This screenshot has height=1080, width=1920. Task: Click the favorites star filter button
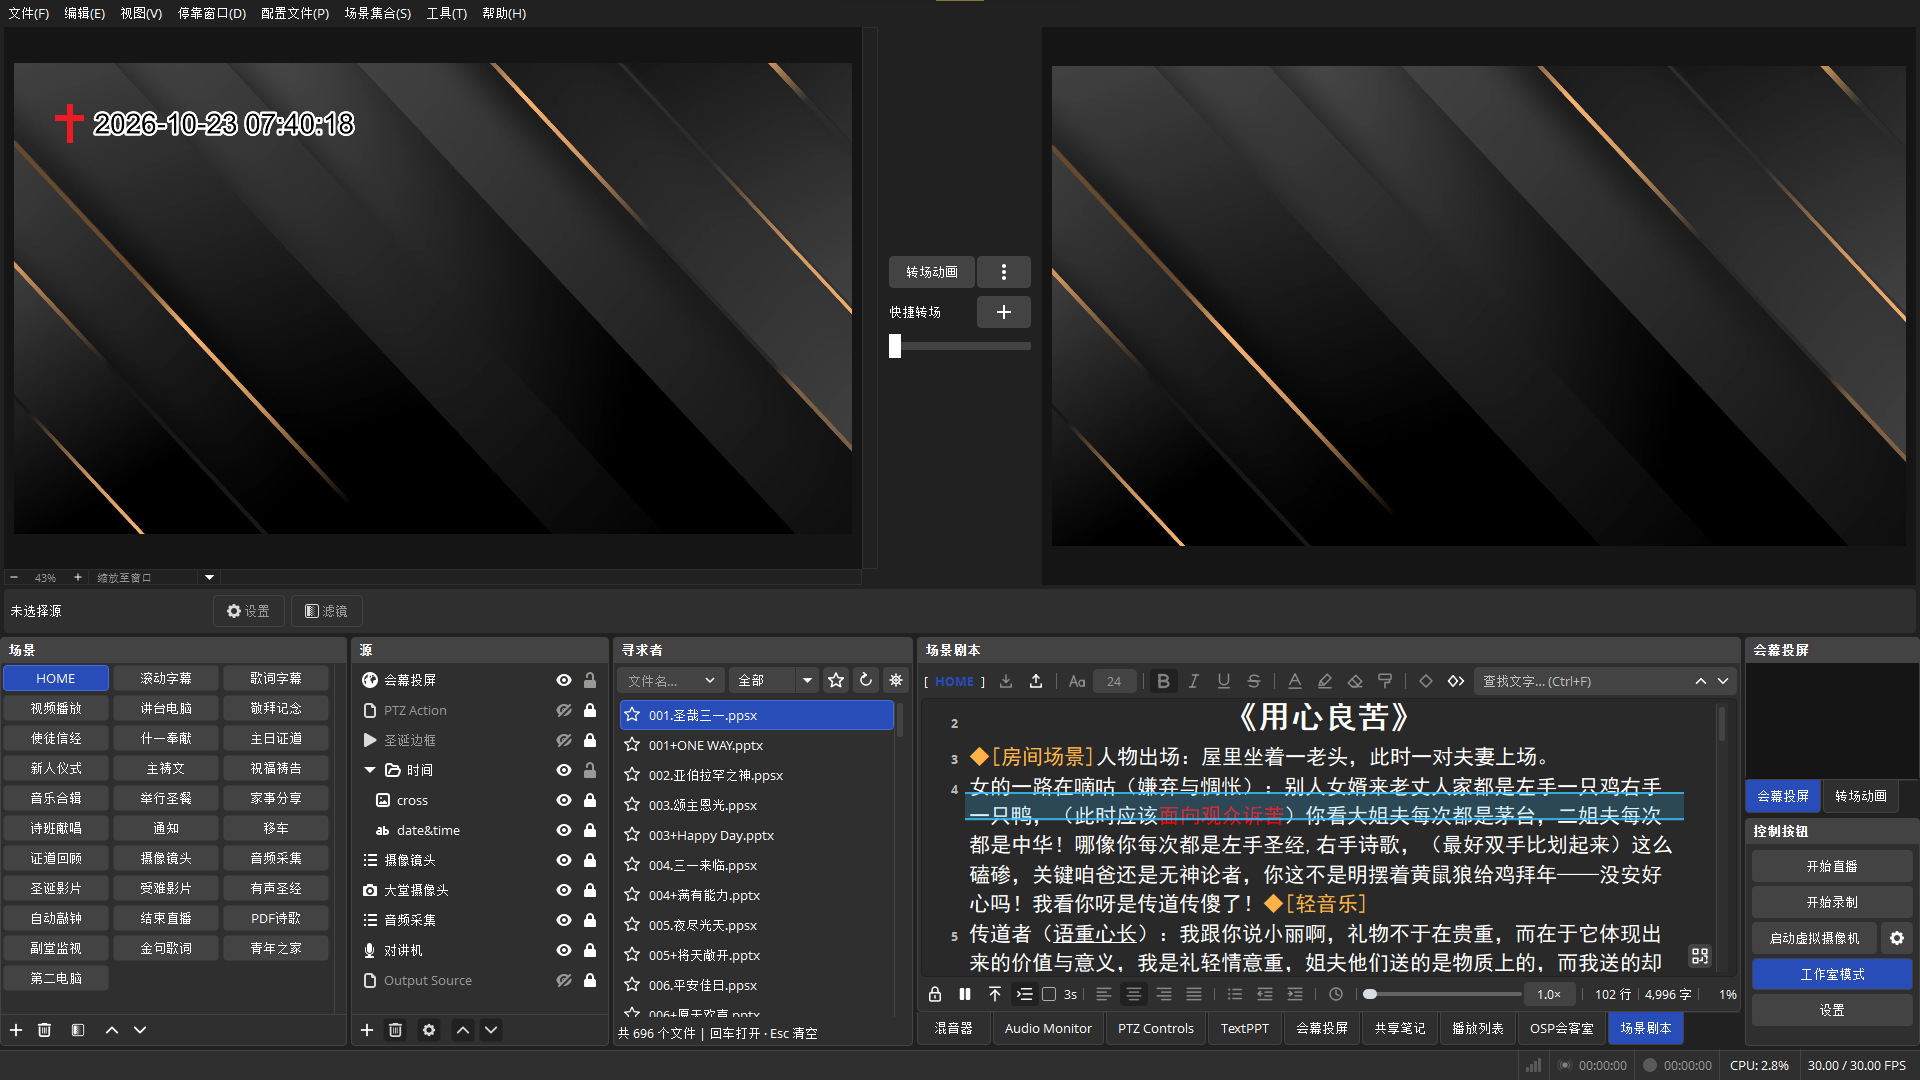pos(836,680)
